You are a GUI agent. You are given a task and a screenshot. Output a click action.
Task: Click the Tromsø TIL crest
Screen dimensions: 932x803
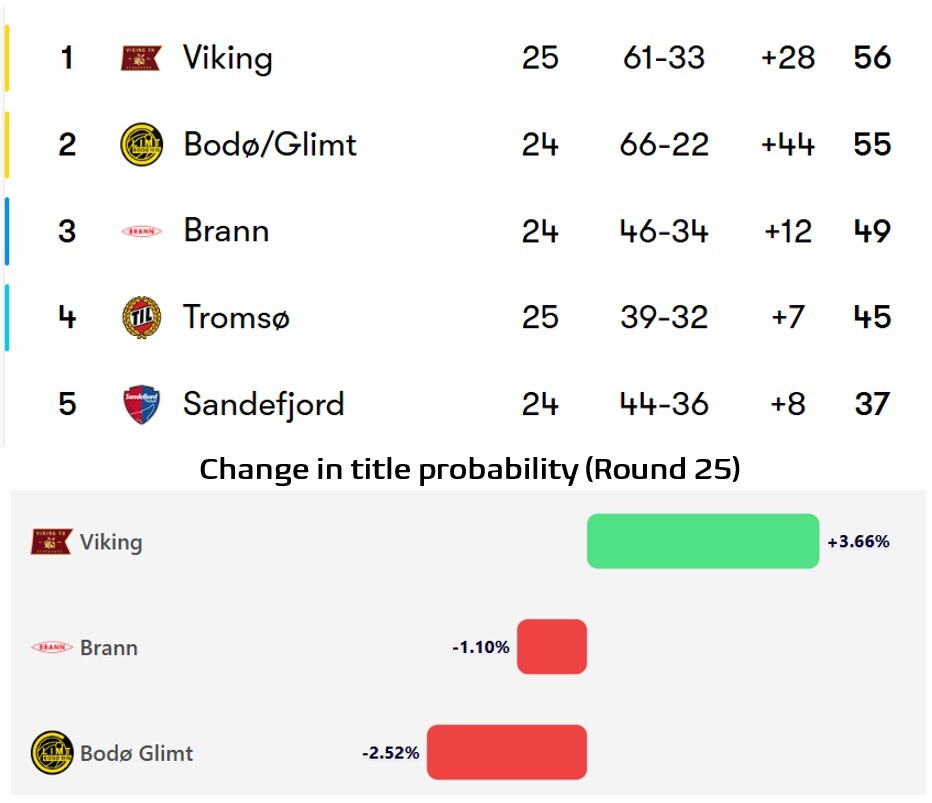point(141,317)
